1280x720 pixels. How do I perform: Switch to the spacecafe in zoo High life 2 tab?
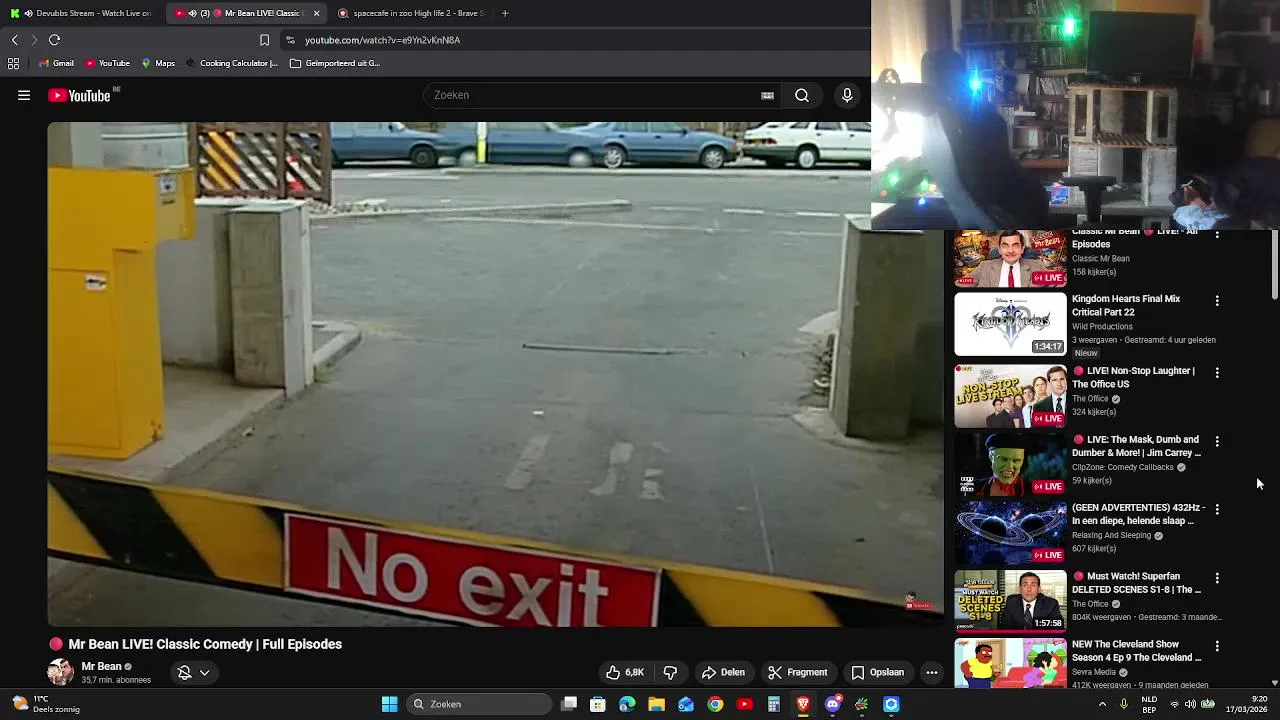(x=410, y=13)
